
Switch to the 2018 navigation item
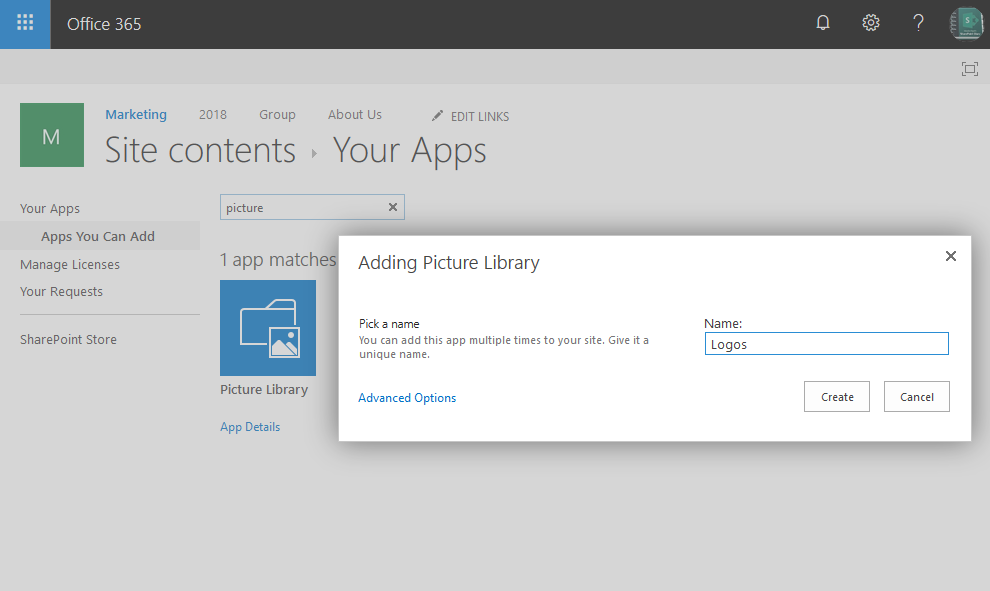pos(212,114)
